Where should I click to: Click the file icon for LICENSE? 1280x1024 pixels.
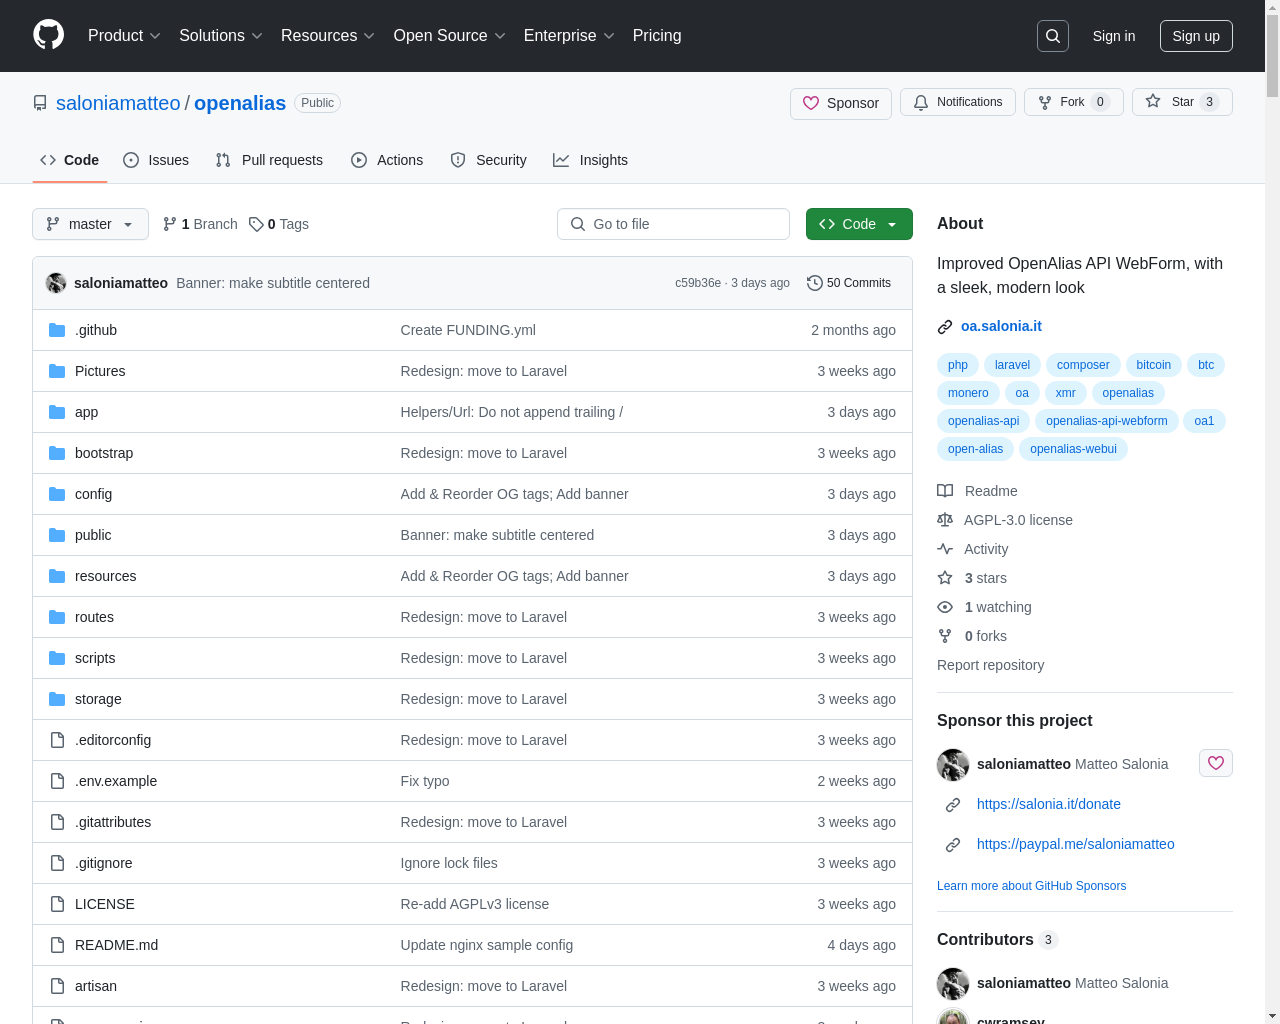pos(57,904)
